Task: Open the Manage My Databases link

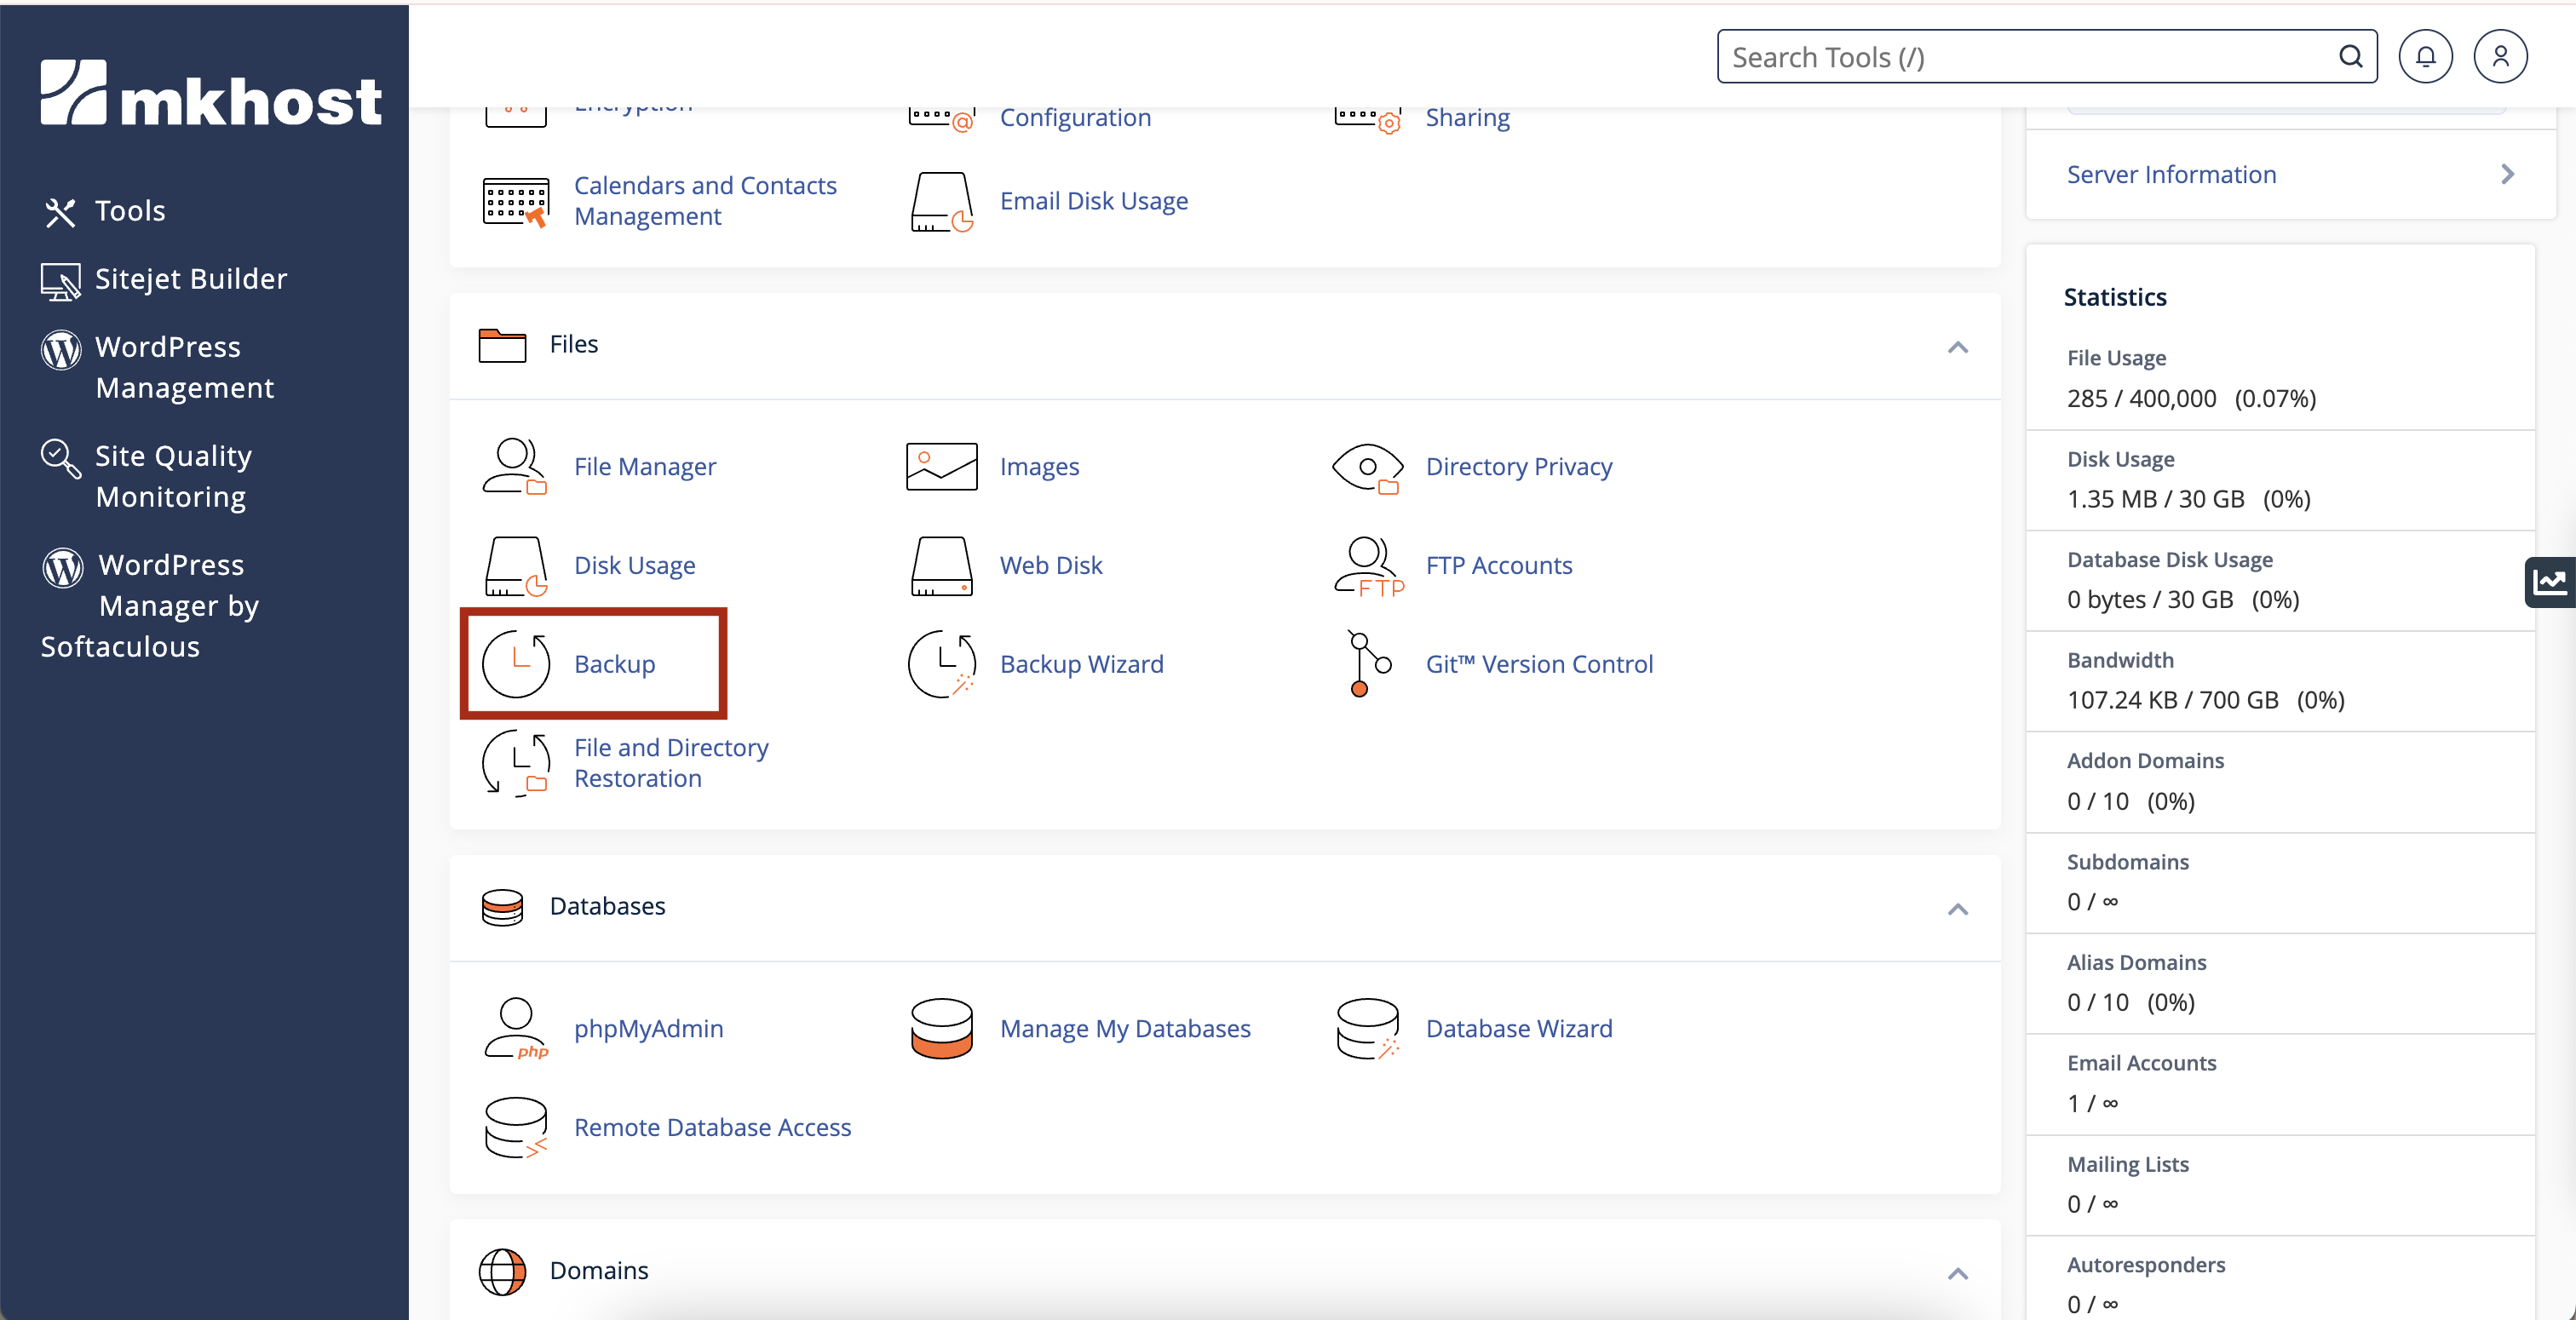Action: click(x=1124, y=1028)
